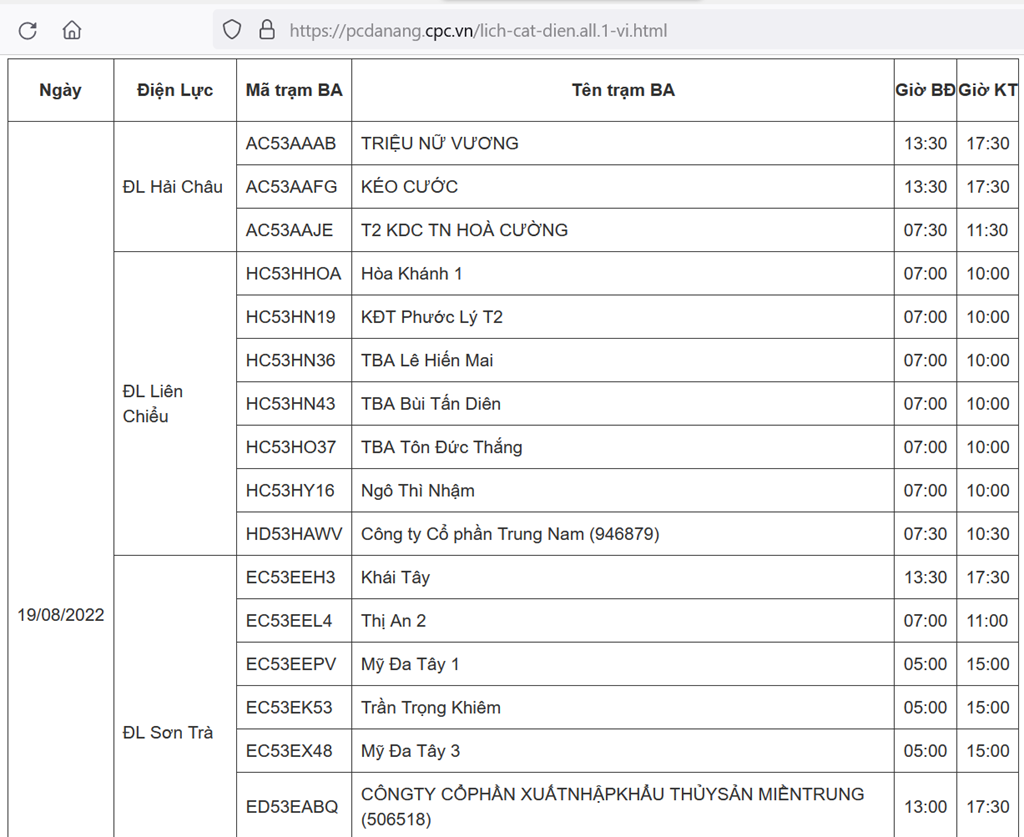This screenshot has width=1024, height=837.
Task: Select station code AC53AAJE
Action: [289, 230]
